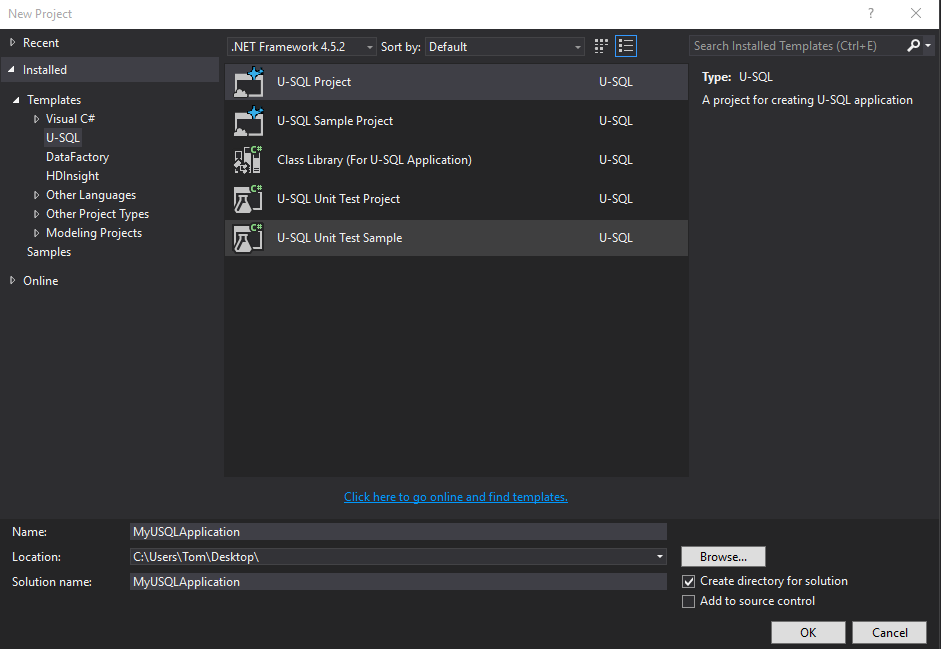Expand the Visual C# tree node

[36, 118]
